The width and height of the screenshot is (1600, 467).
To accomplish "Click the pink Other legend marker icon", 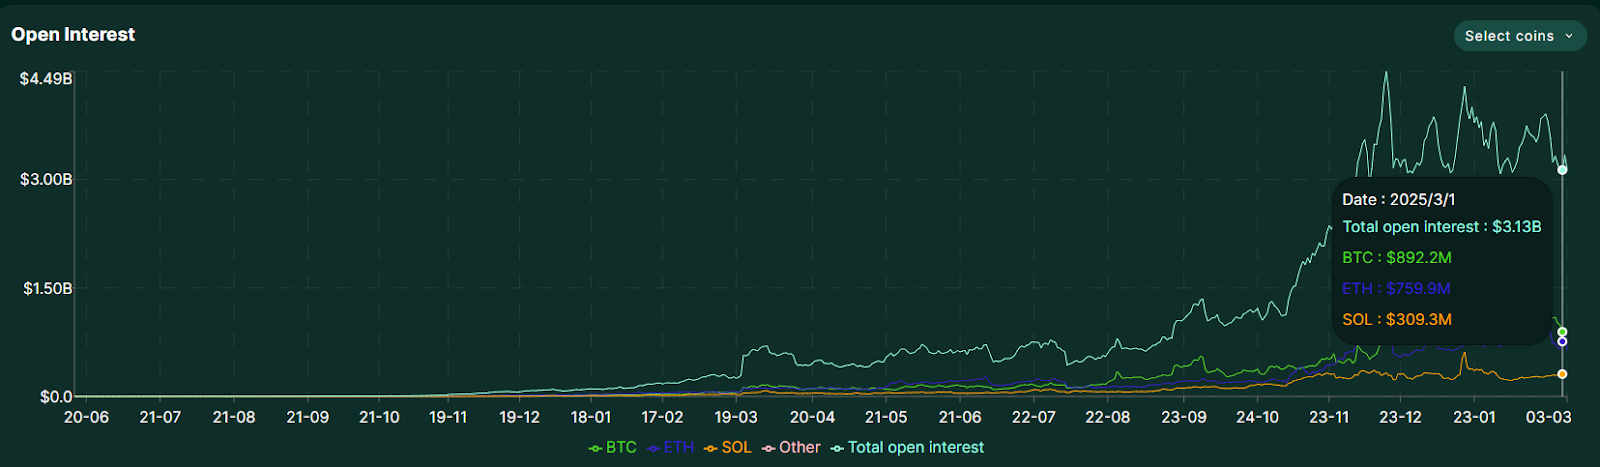I will pyautogui.click(x=768, y=448).
